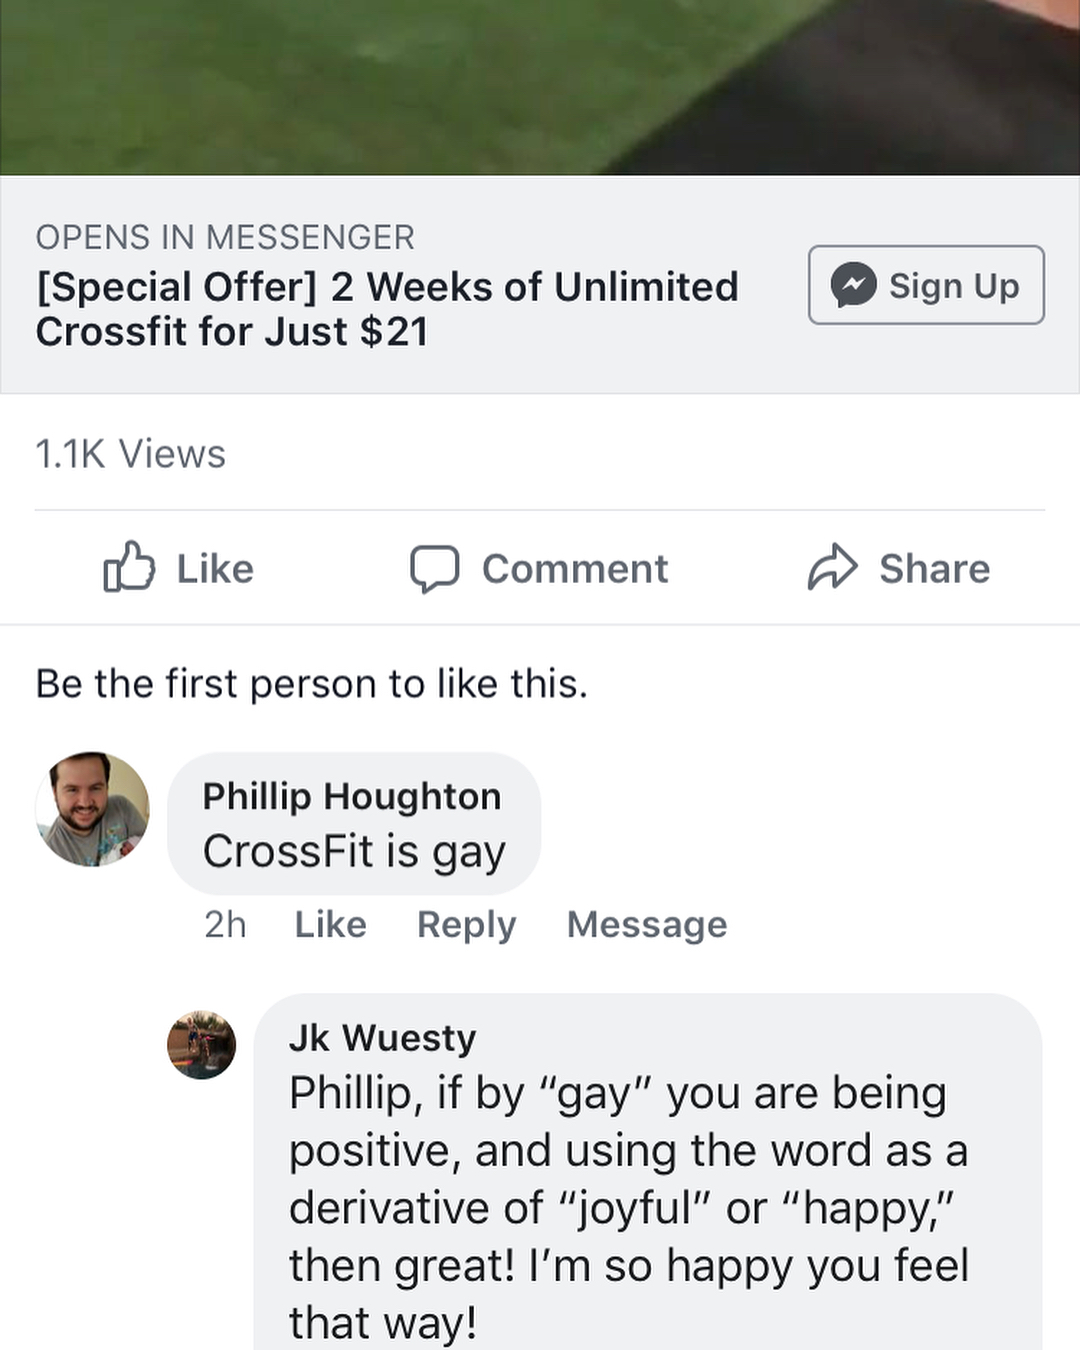The height and width of the screenshot is (1350, 1080).
Task: Like Phillip Houghton's comment
Action: pos(330,924)
